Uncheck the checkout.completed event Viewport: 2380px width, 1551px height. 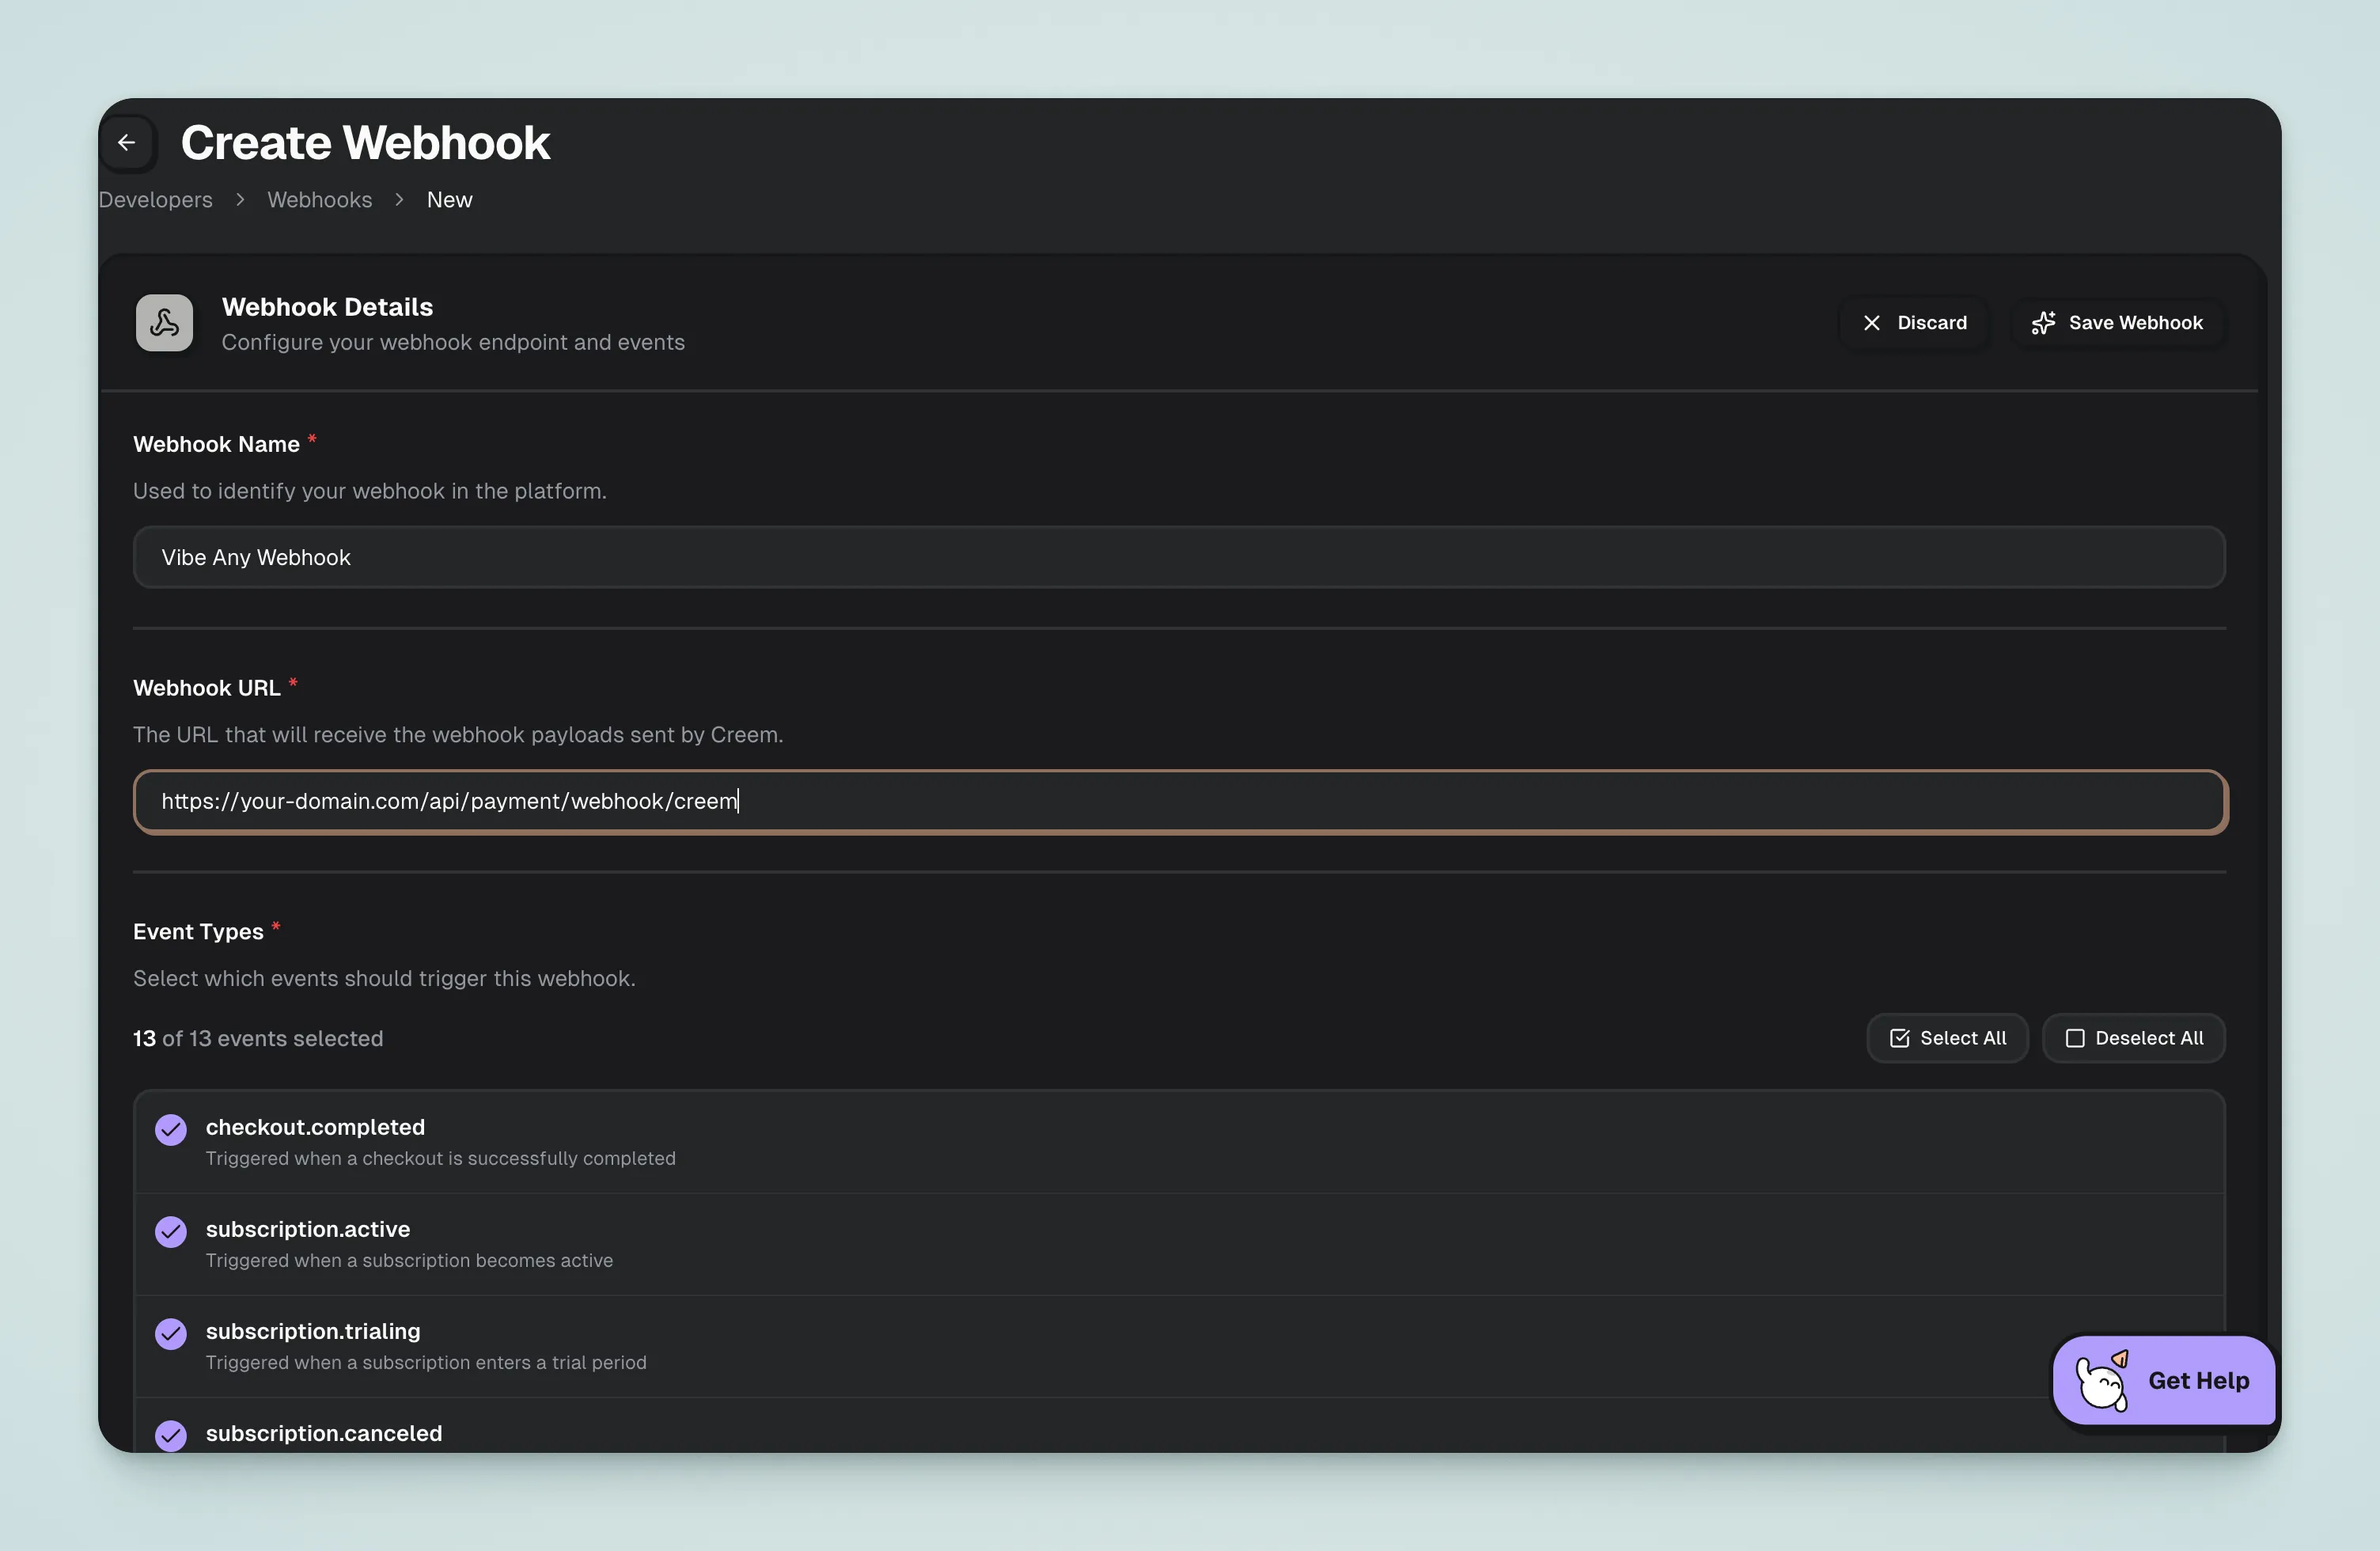coord(171,1130)
